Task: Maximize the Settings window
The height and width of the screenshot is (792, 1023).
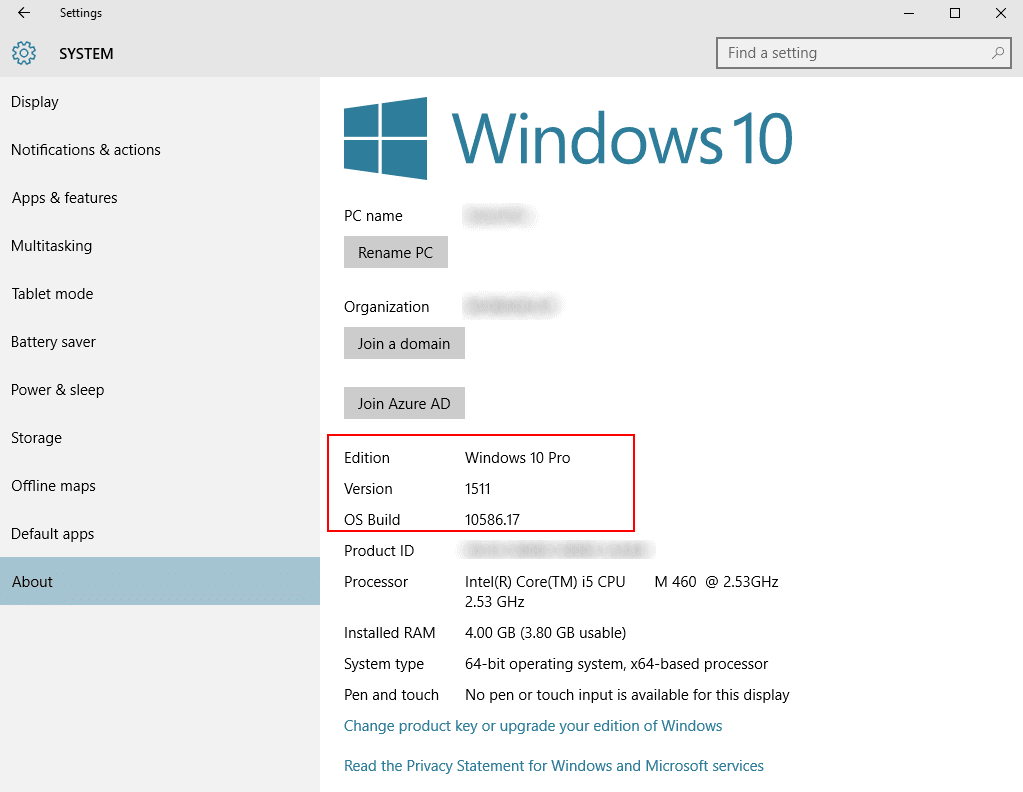Action: pos(955,13)
